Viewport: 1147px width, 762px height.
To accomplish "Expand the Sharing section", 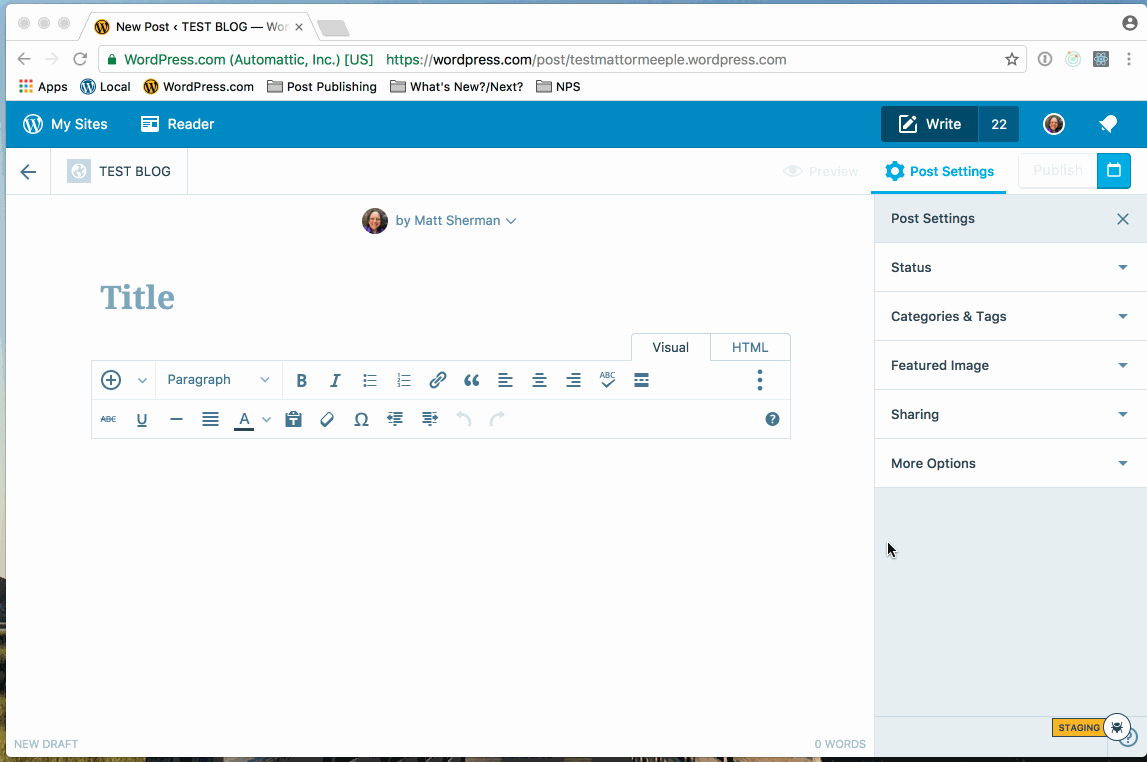I will pyautogui.click(x=1010, y=415).
